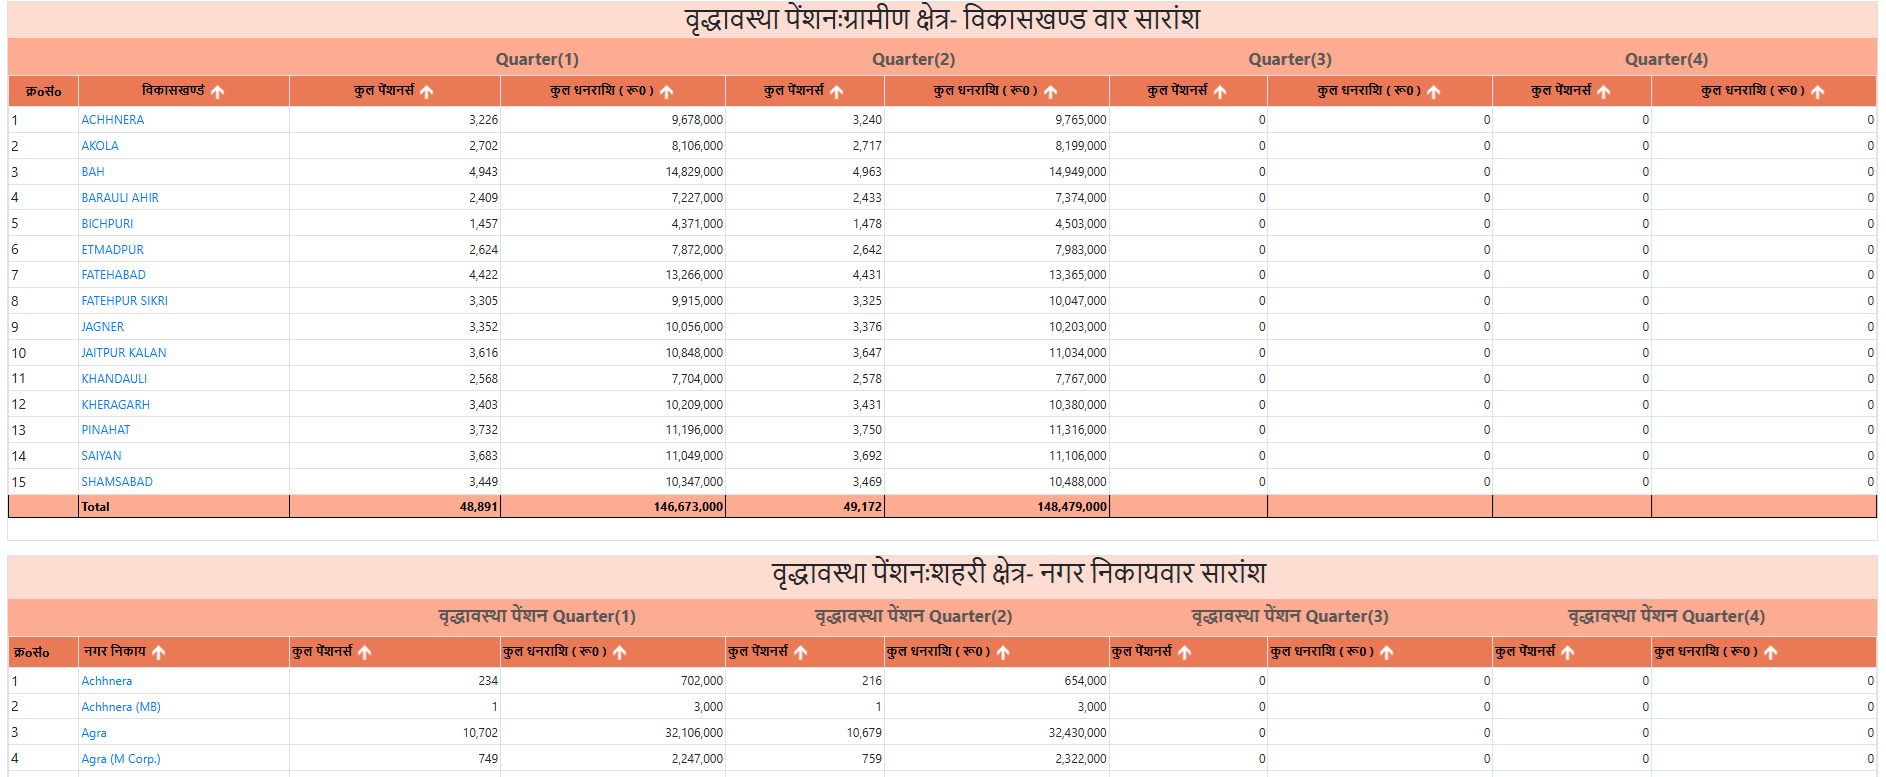Click Quarter(3) कुल धनराशि sort arrow in rural table
This screenshot has width=1886, height=777.
click(1434, 92)
